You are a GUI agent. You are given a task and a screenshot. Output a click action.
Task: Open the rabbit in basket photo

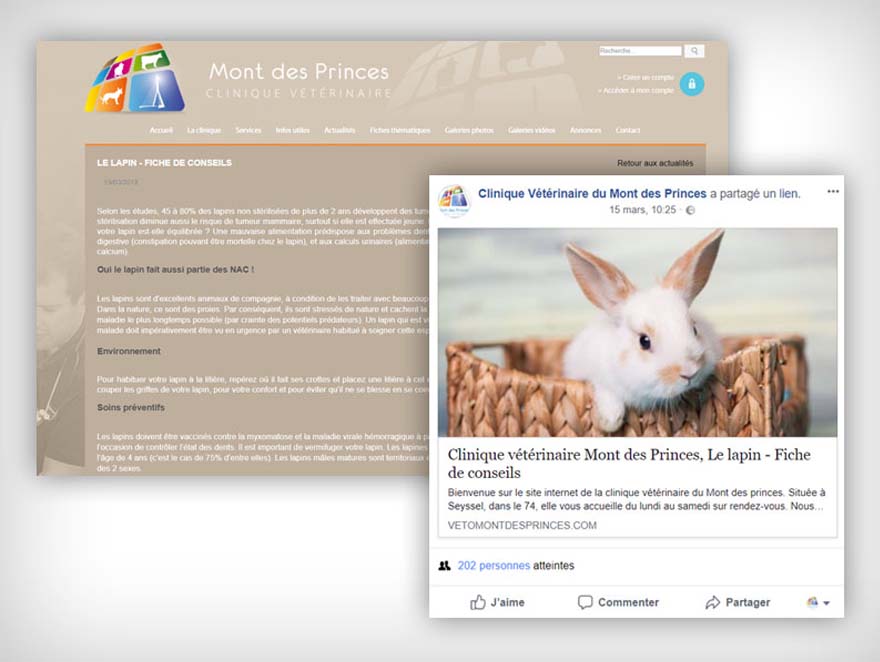(638, 332)
